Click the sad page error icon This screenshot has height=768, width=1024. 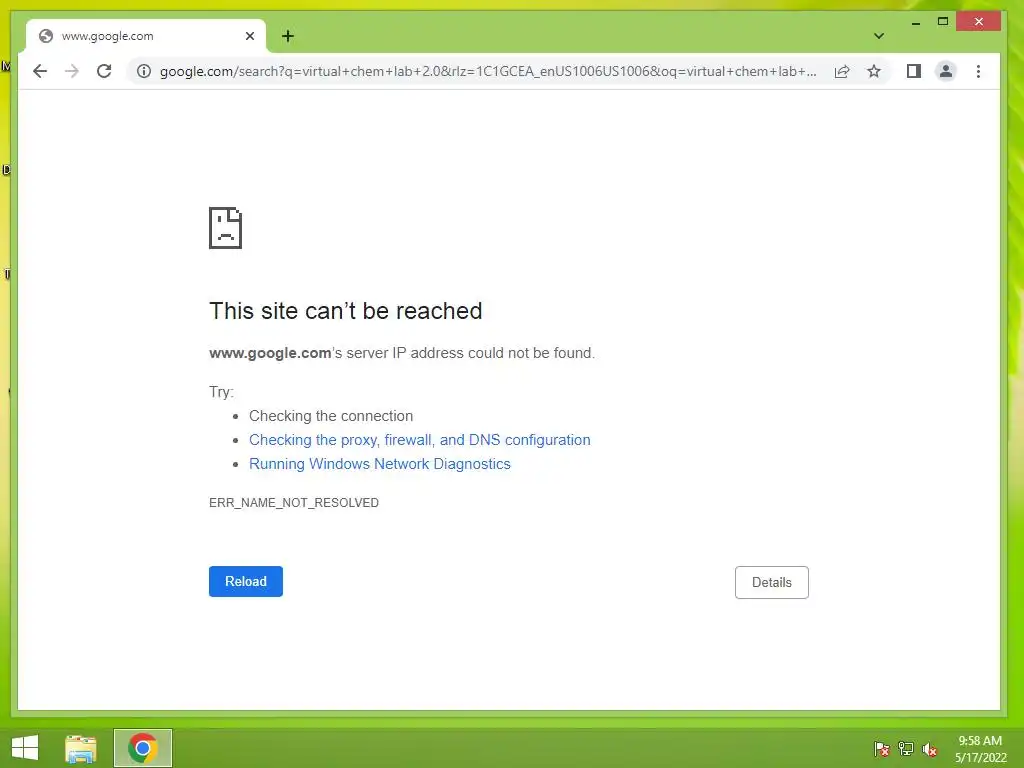(x=225, y=228)
